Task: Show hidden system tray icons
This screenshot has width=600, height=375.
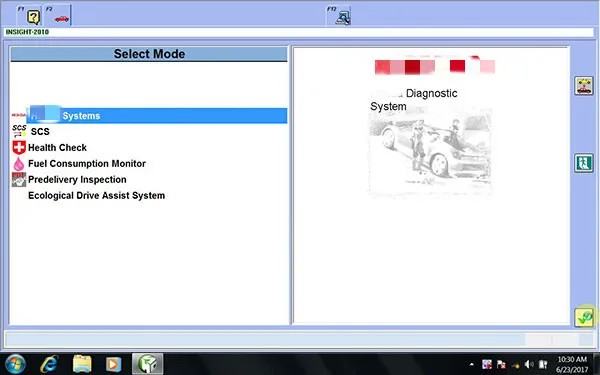Action: 471,364
